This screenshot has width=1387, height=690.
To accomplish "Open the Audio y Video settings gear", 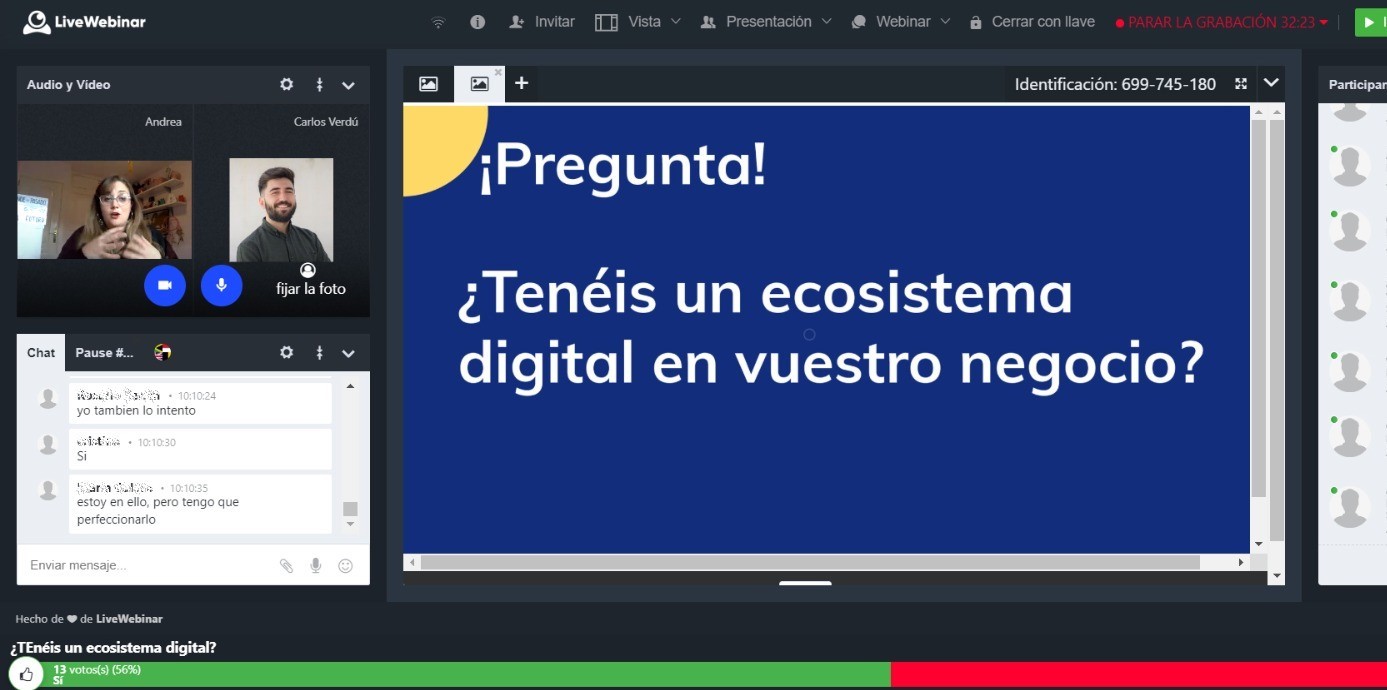I will click(x=286, y=85).
